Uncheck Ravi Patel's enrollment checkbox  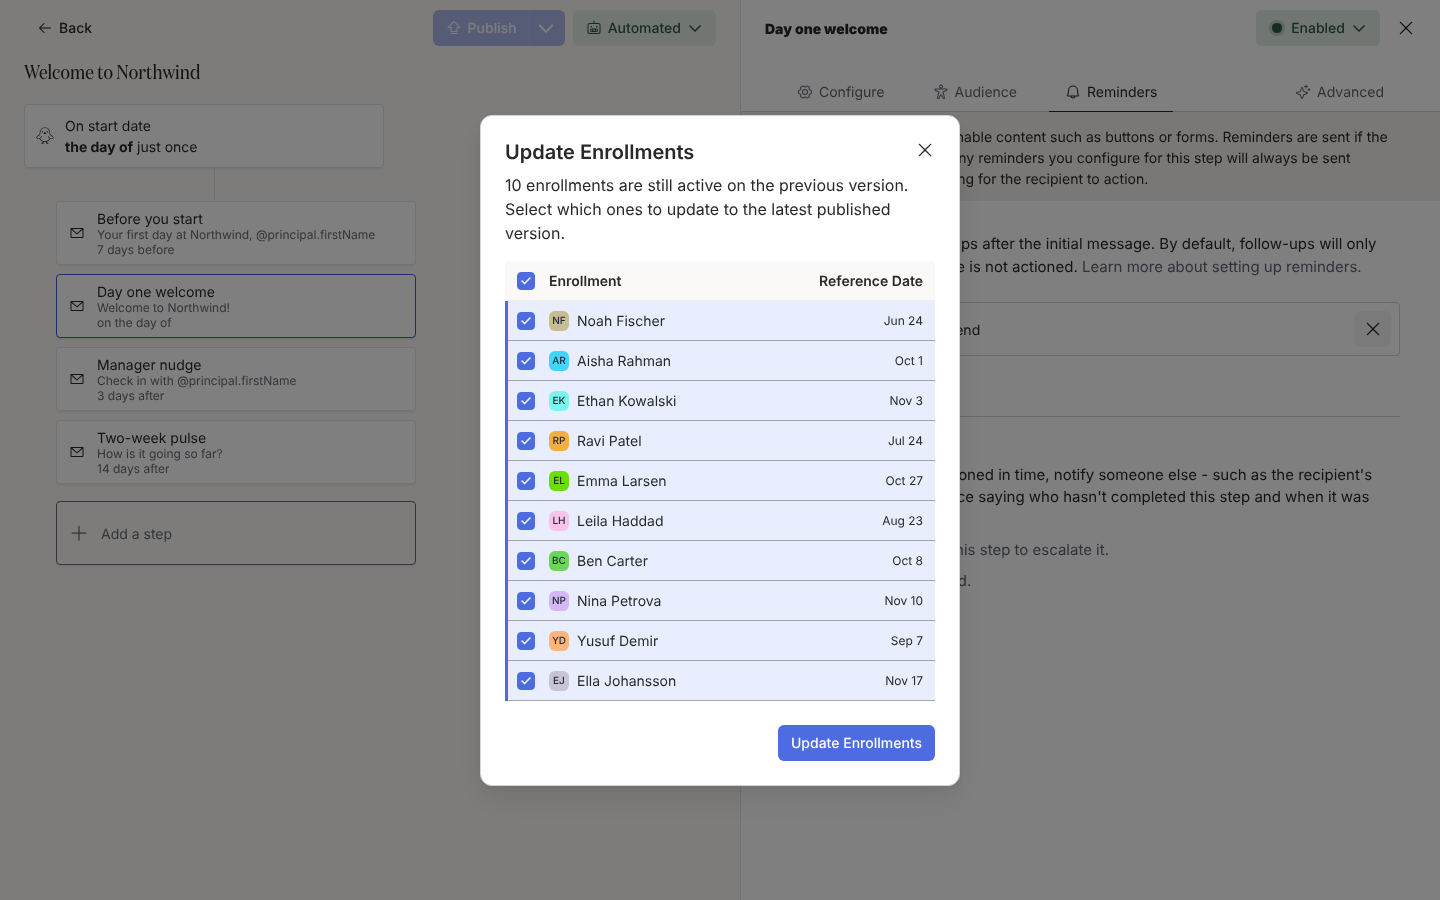[526, 441]
